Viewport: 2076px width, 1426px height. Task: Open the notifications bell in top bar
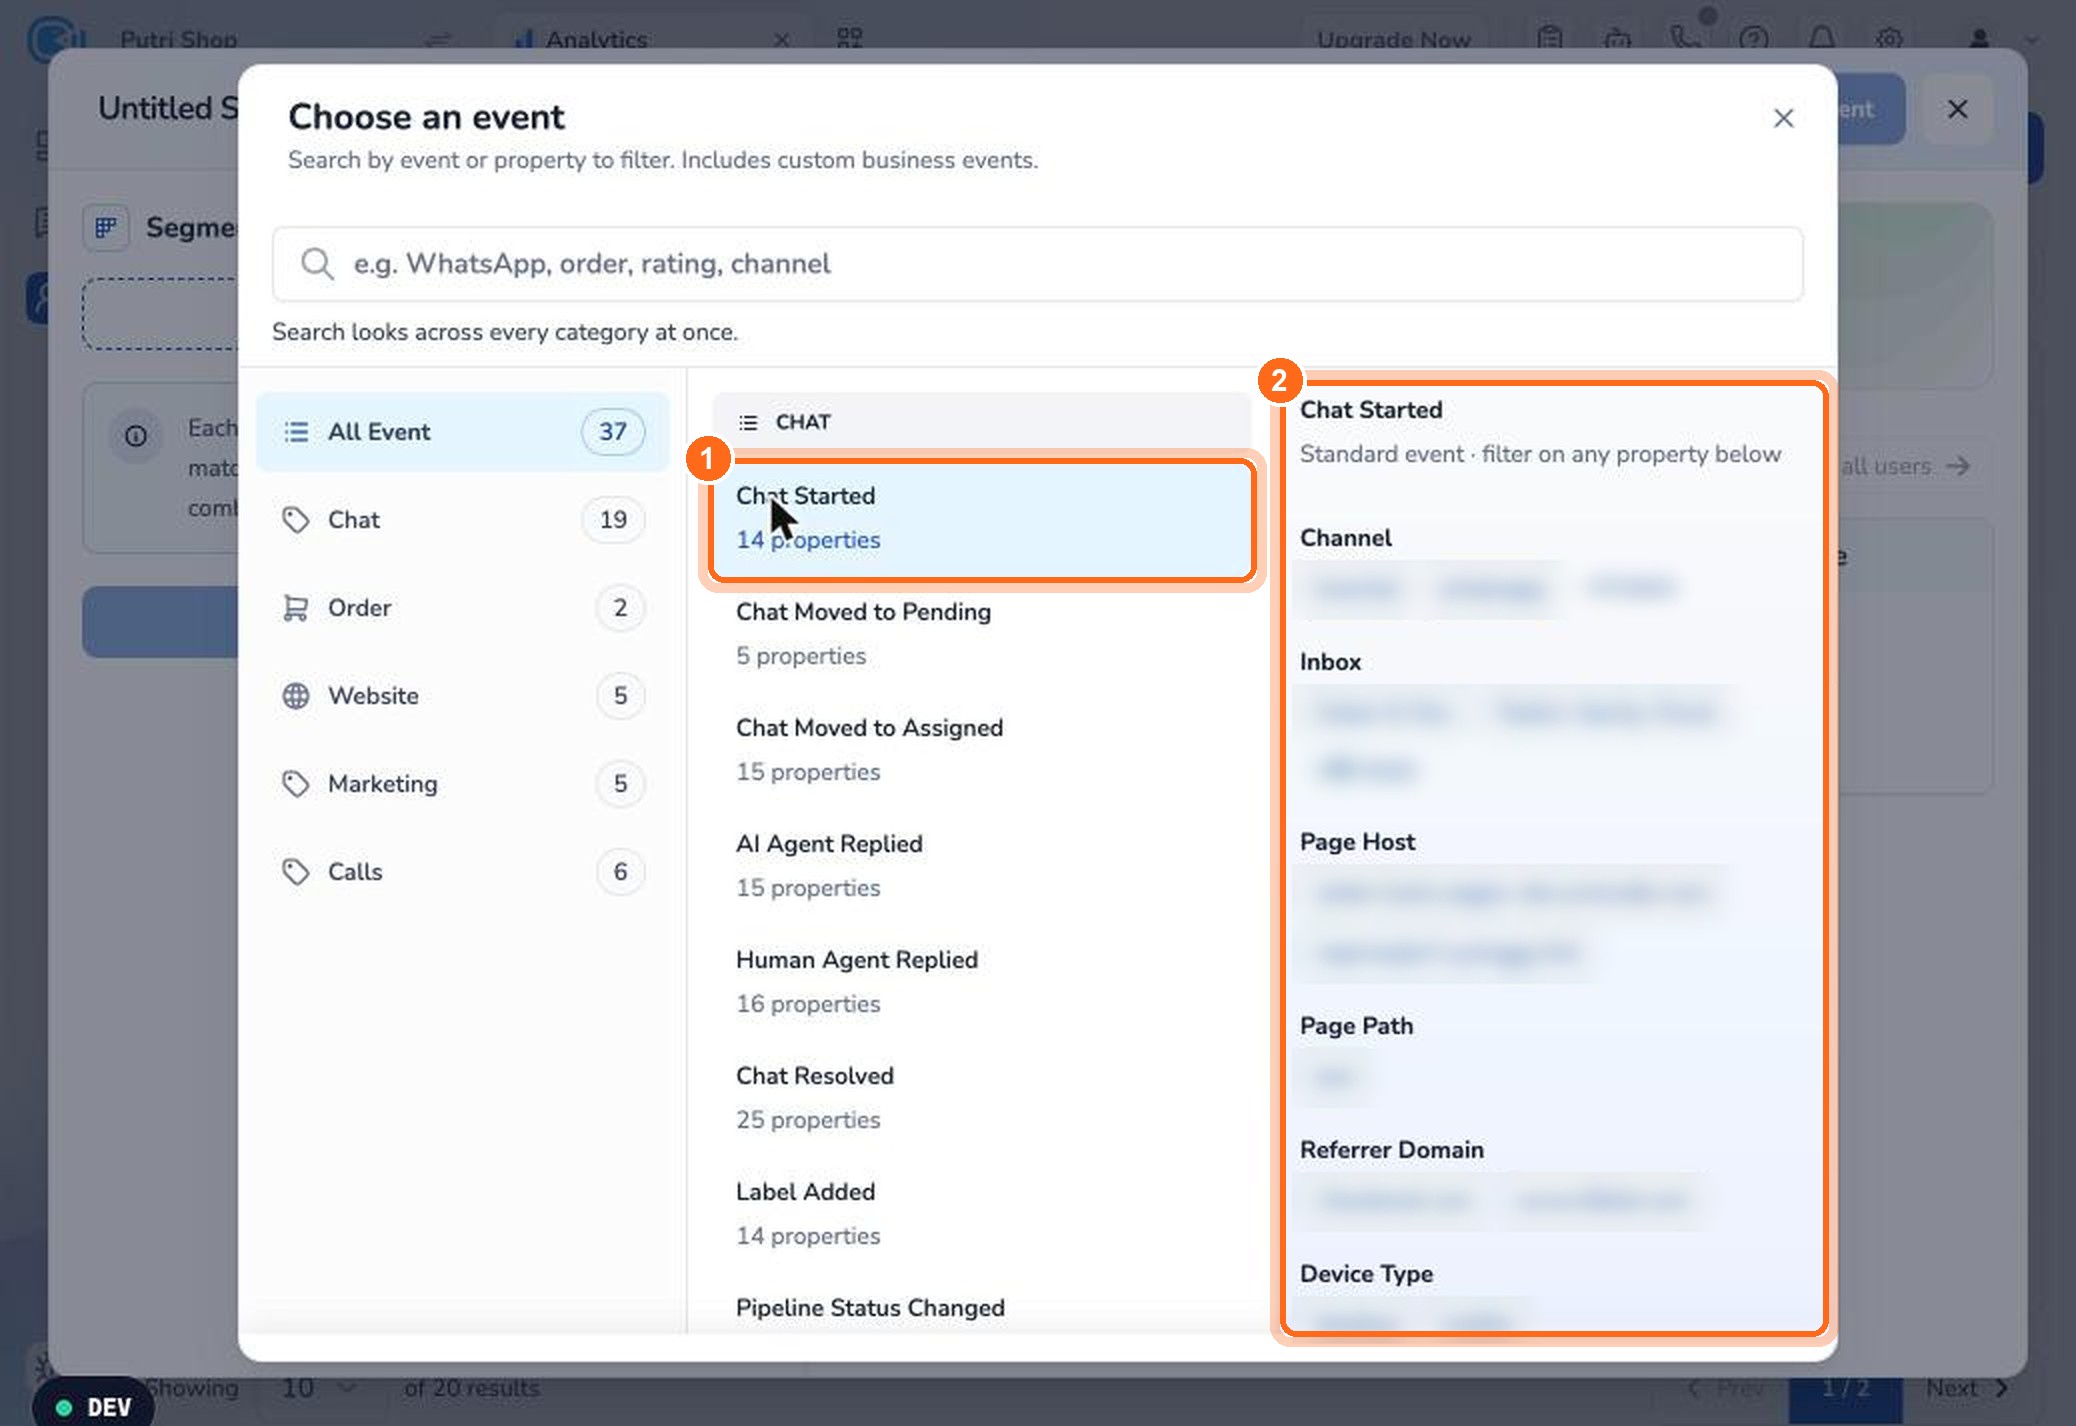pos(1822,39)
